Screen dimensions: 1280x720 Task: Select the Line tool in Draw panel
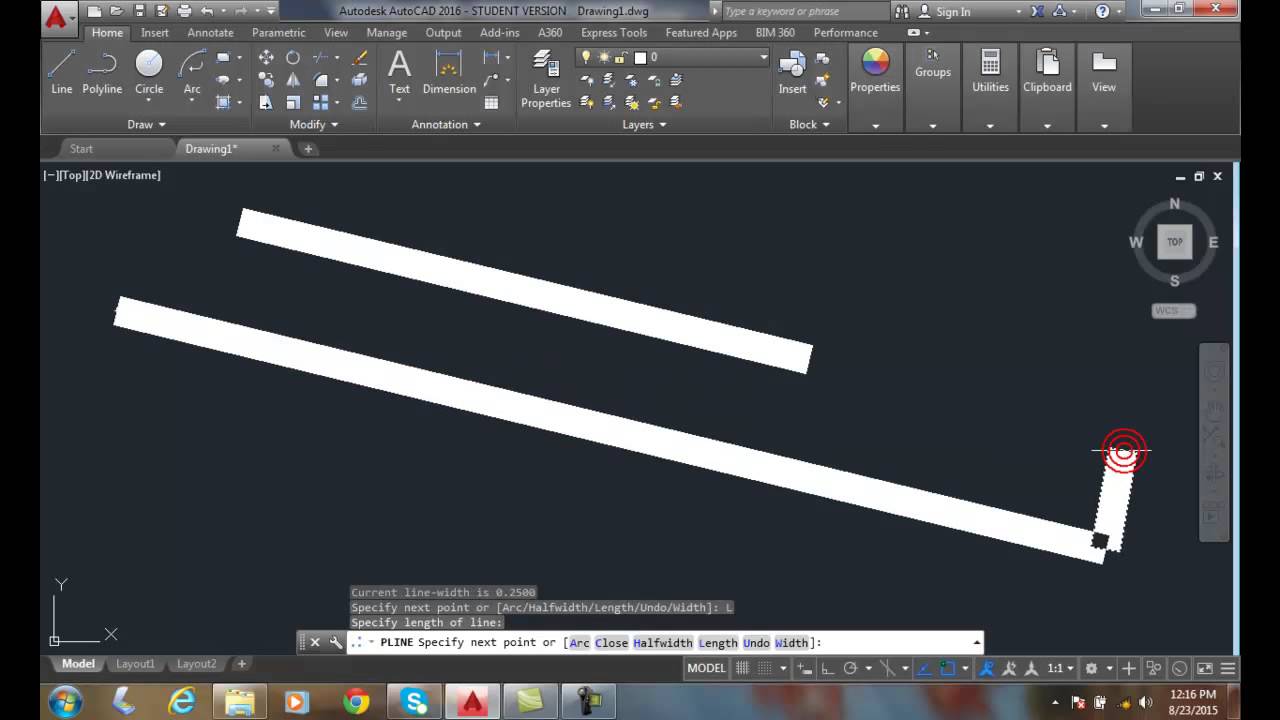(62, 72)
